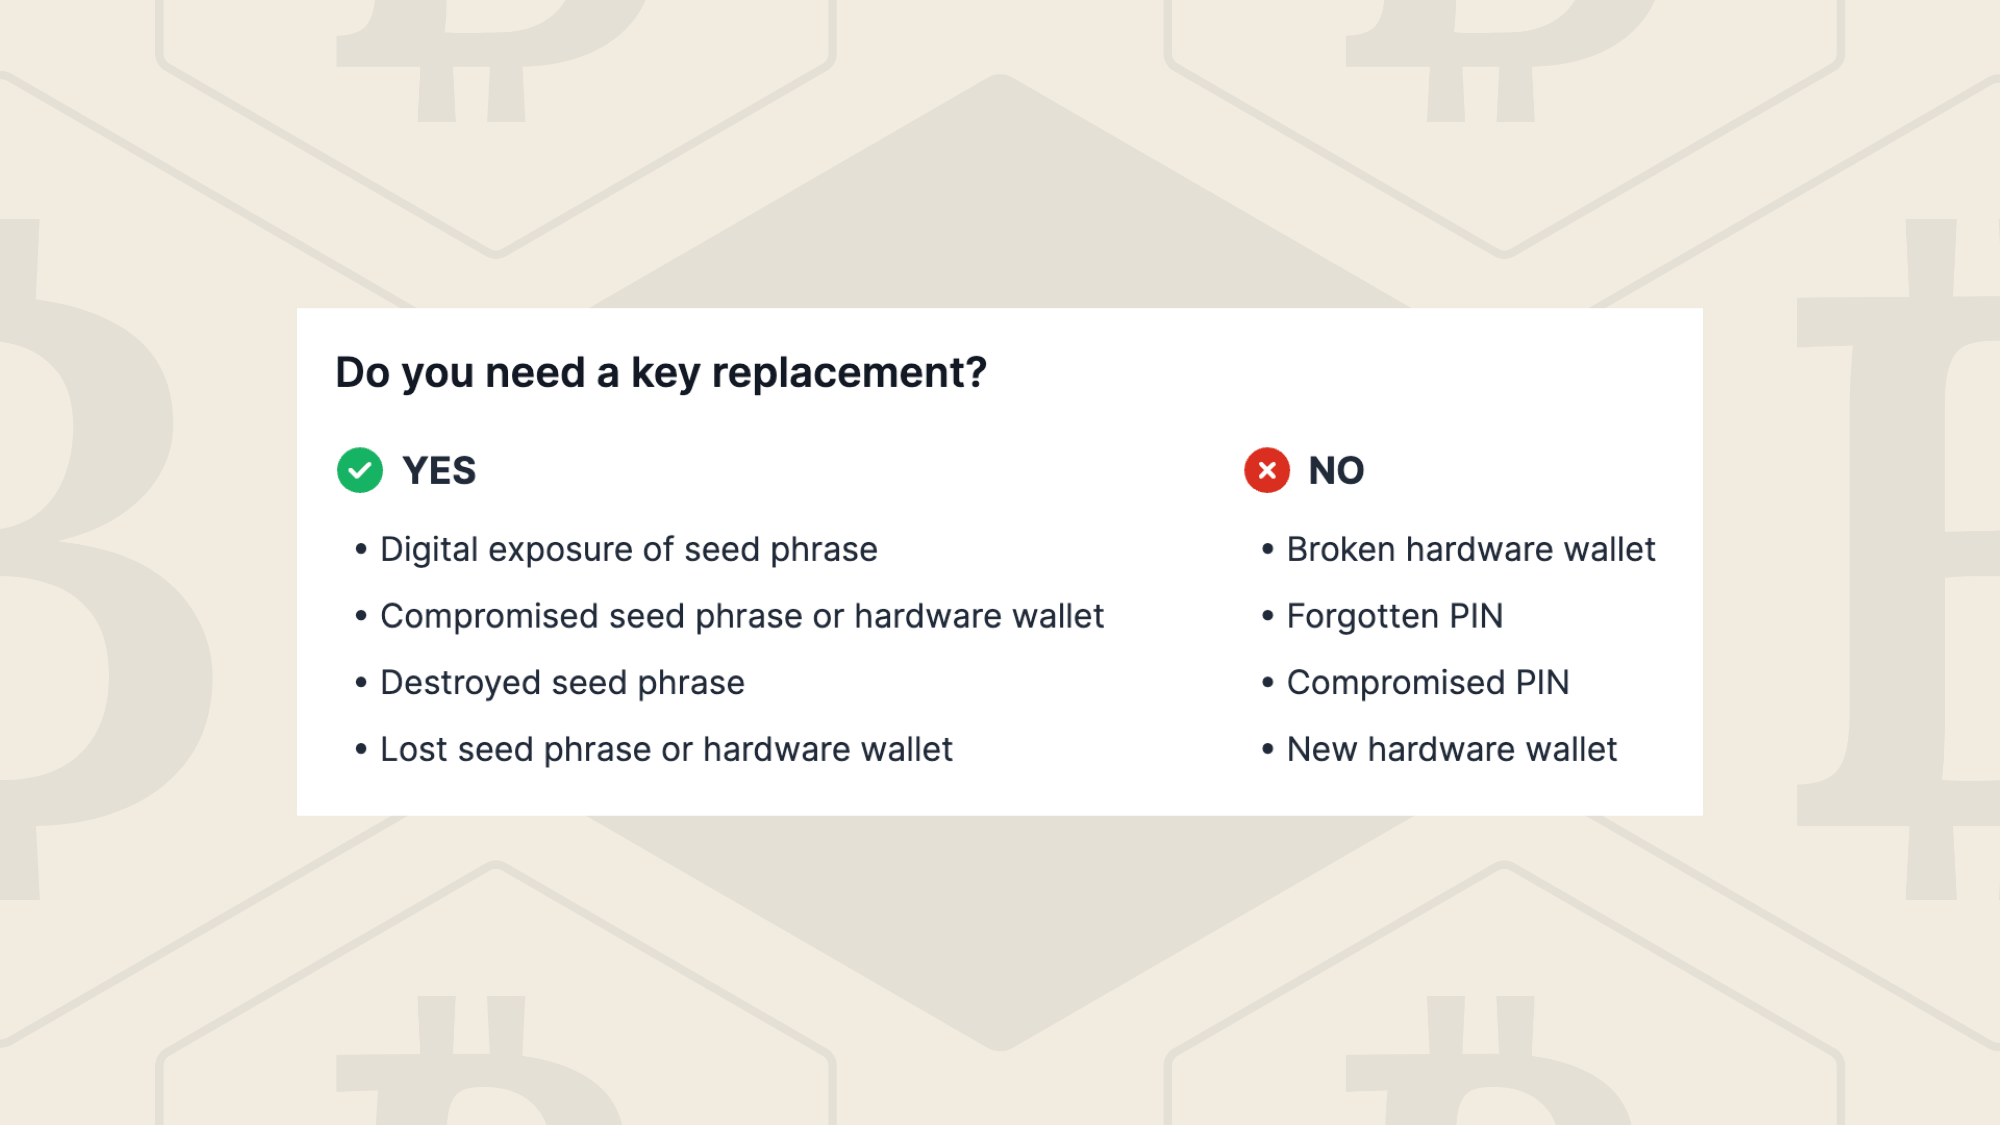Click the bottom-left Bitcoin symbol in background
The image size is (2000, 1125).
coord(480,1065)
